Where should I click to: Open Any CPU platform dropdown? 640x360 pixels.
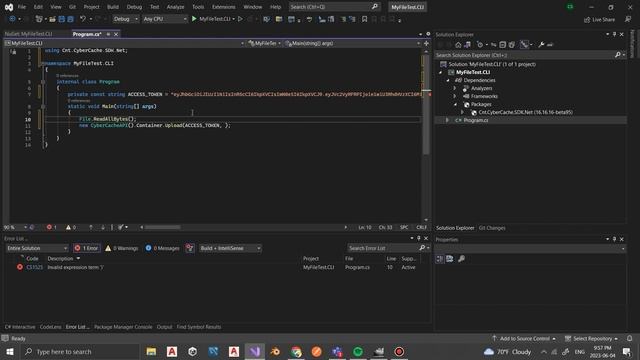pyautogui.click(x=165, y=19)
